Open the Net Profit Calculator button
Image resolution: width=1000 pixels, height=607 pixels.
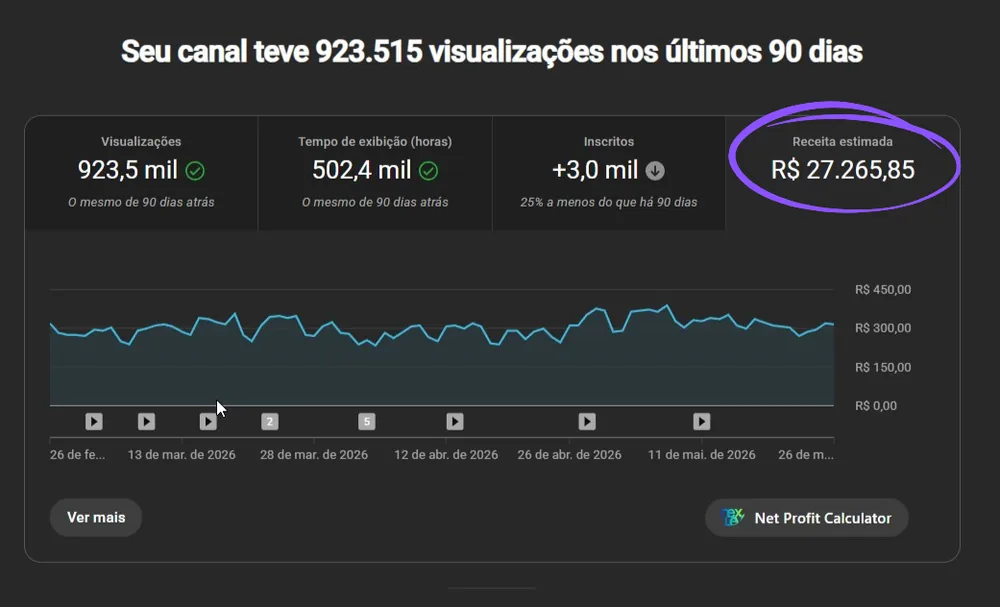[807, 518]
